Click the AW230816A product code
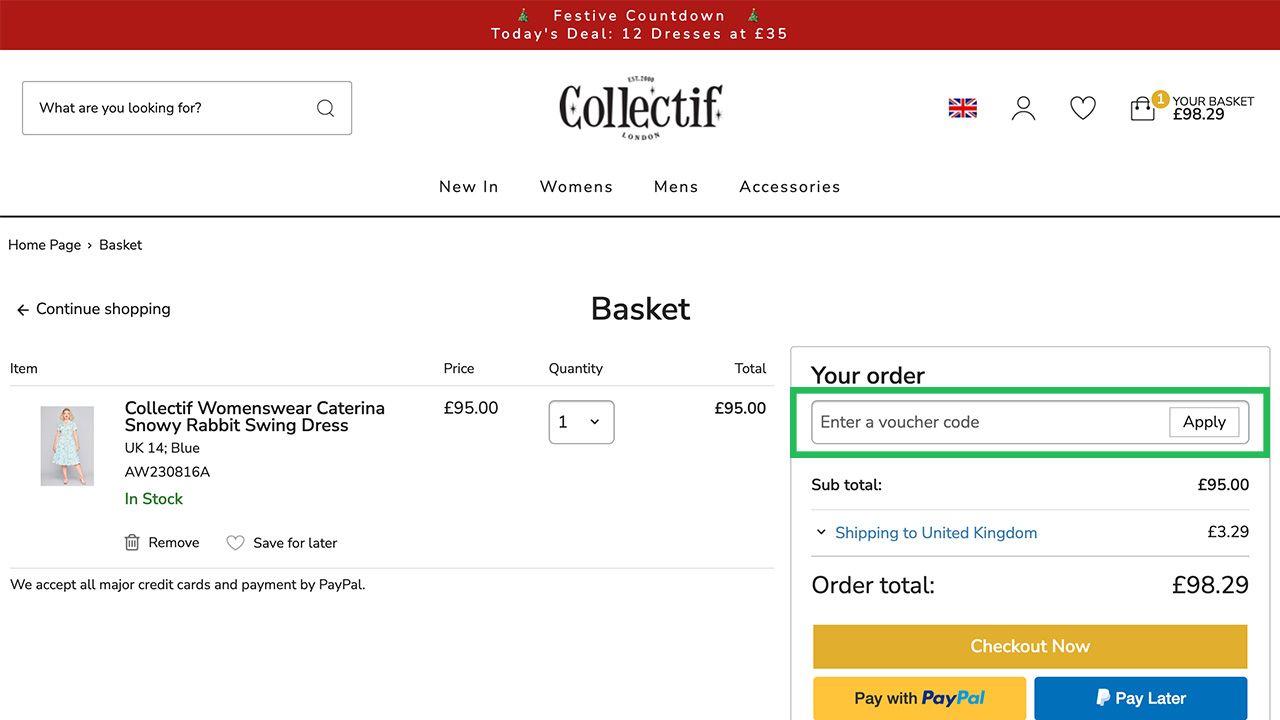 click(x=167, y=472)
